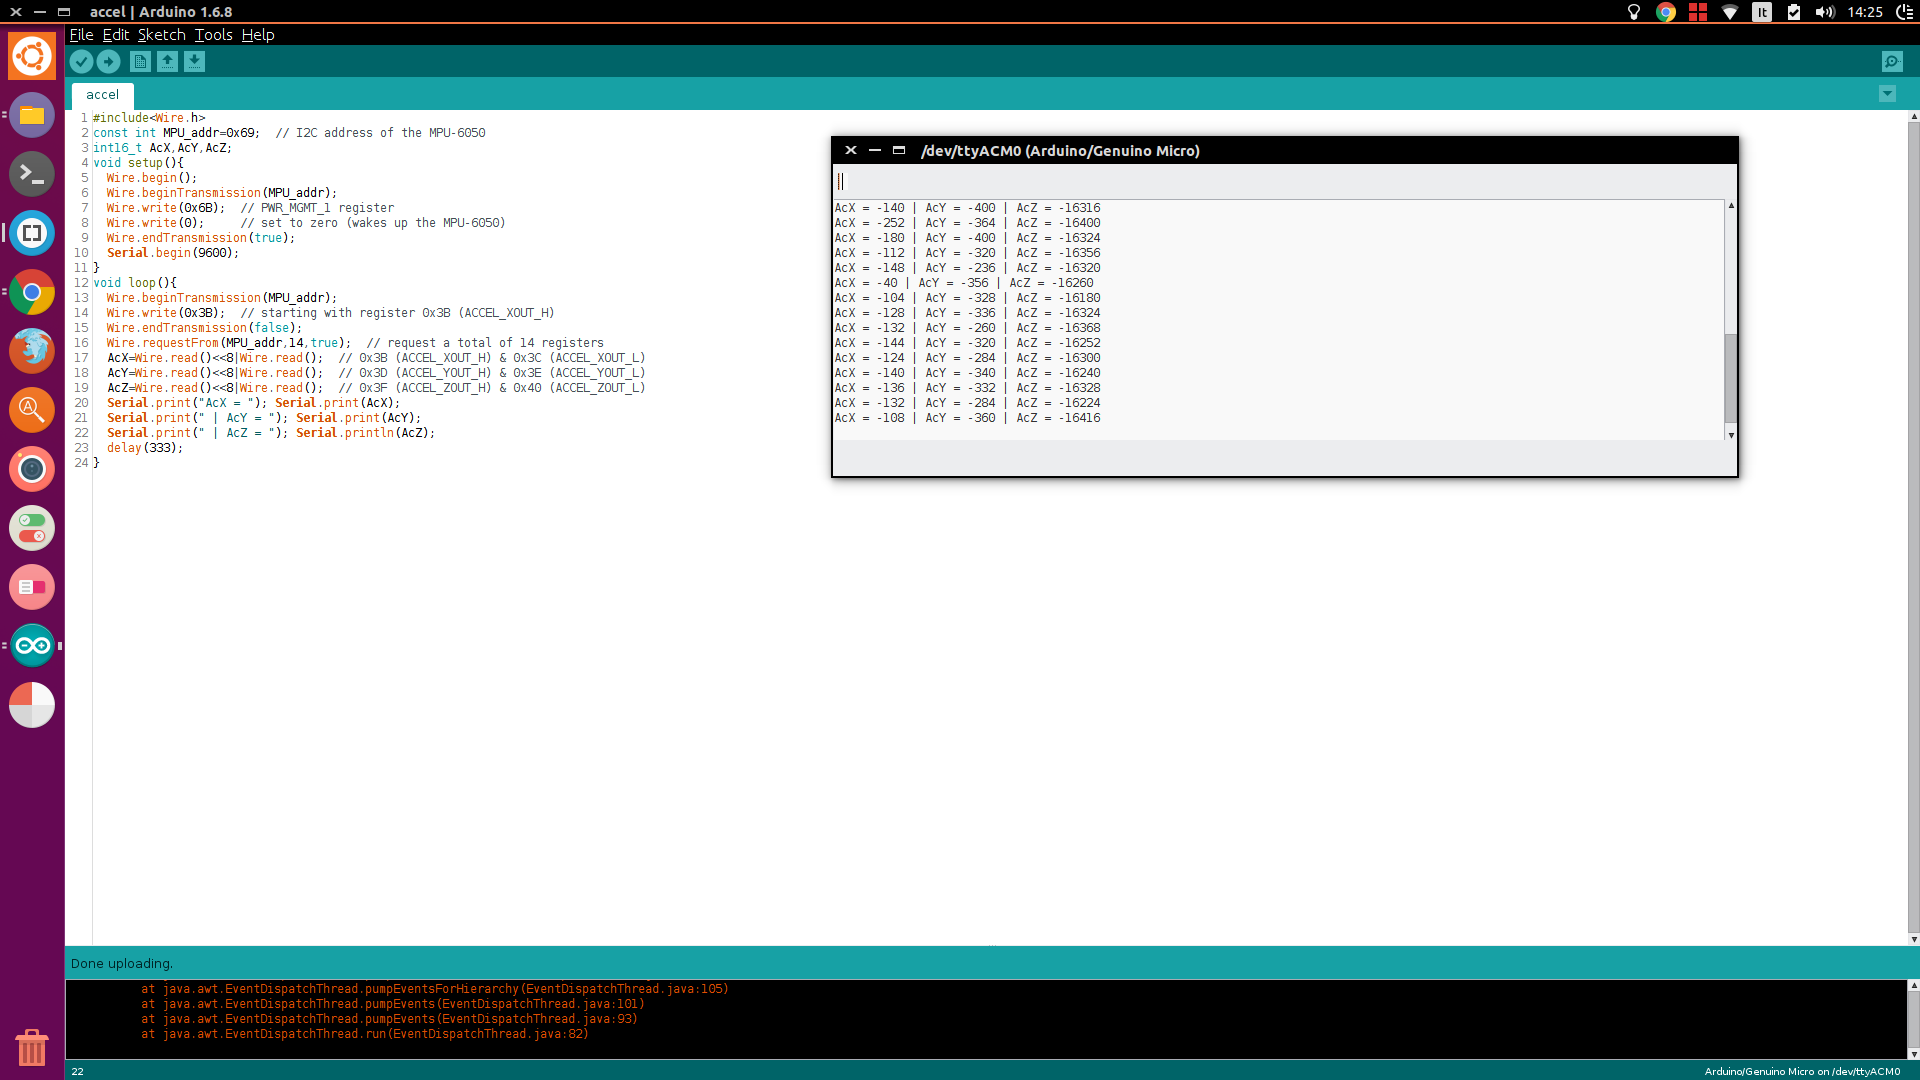Click the Open sketch up-arrow icon

point(167,62)
